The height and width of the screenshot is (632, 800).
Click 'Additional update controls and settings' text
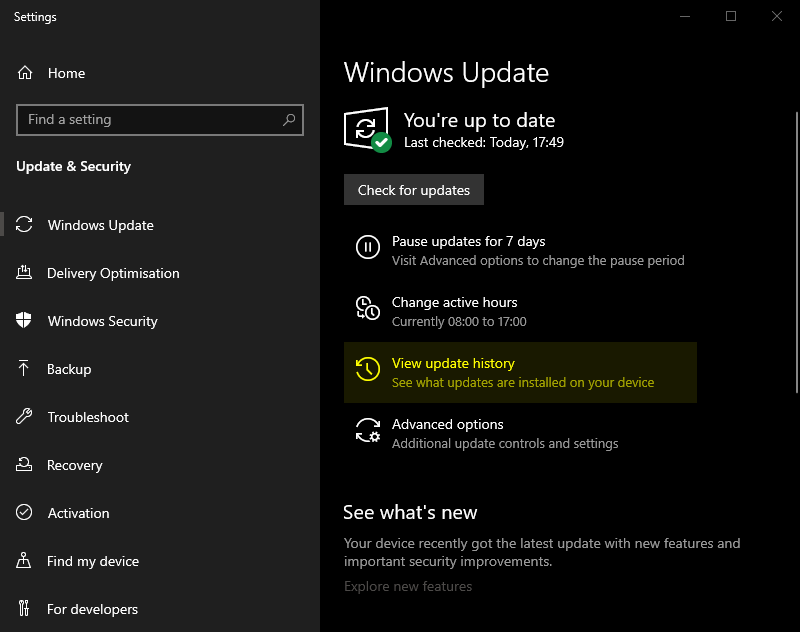(505, 443)
